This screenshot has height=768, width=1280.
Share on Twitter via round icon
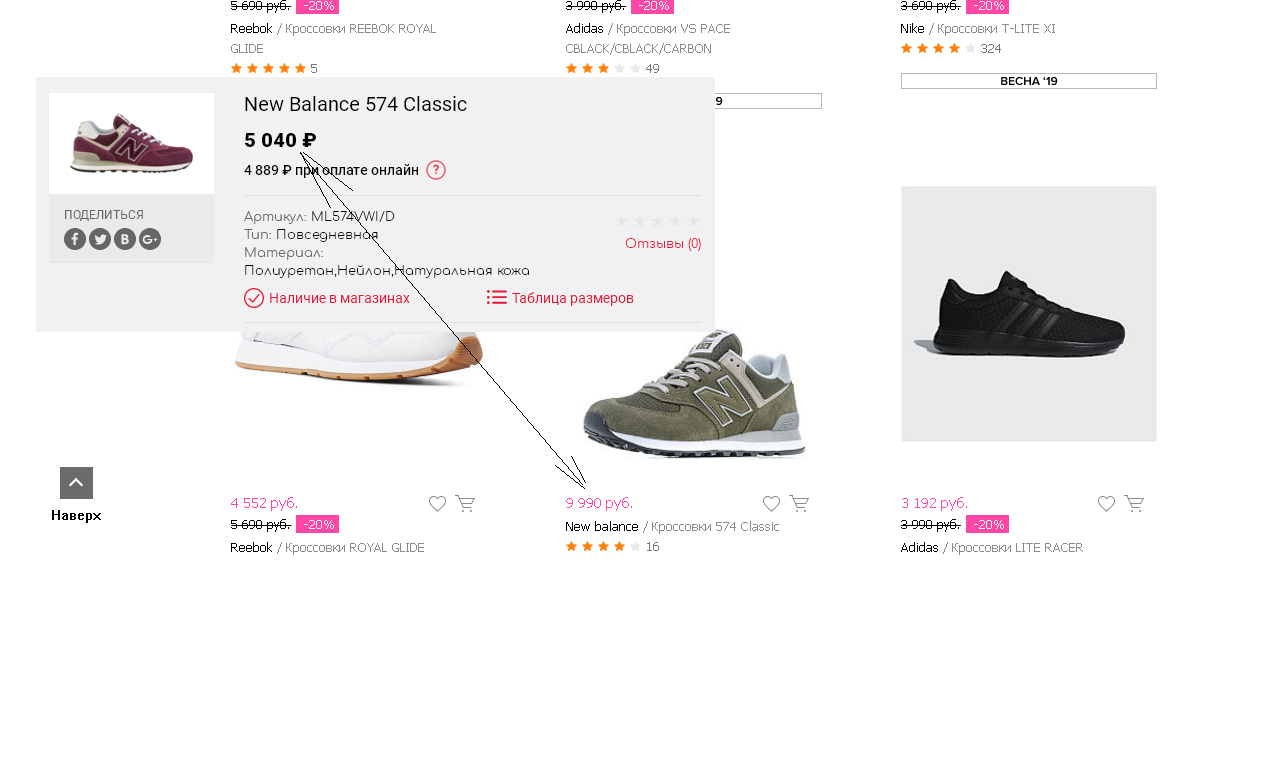pyautogui.click(x=100, y=239)
